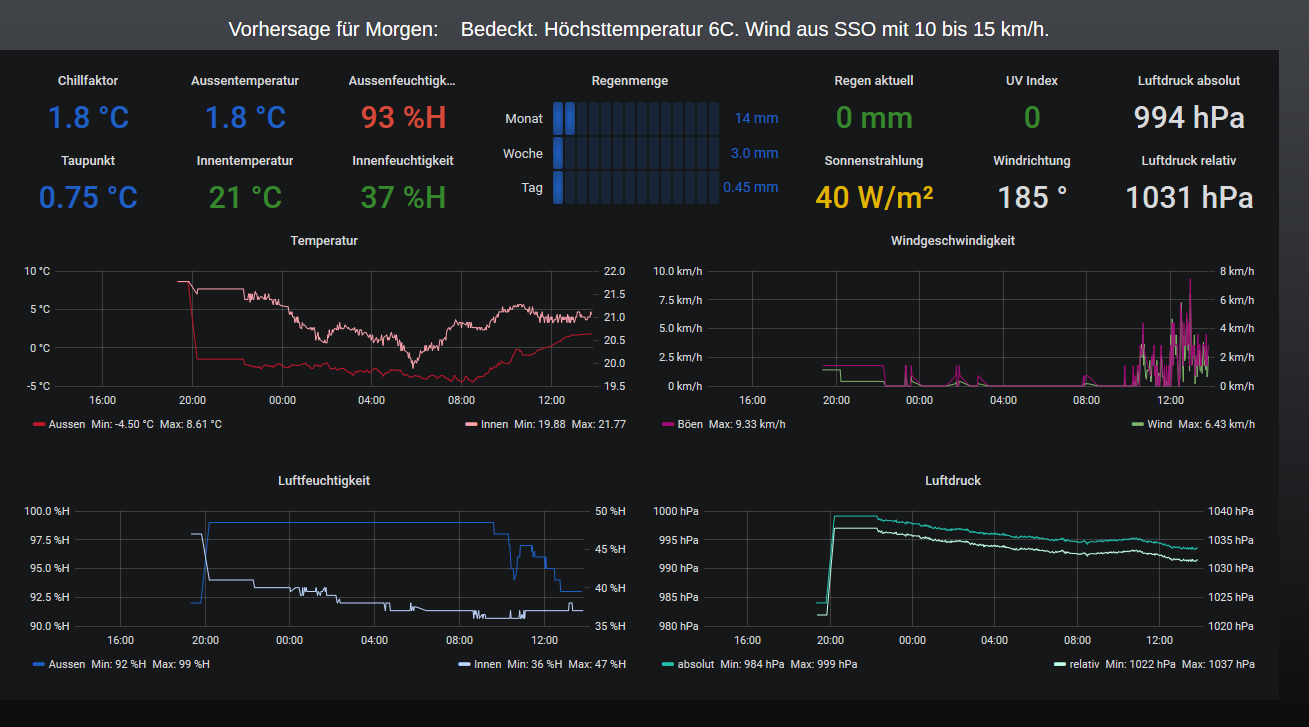The height and width of the screenshot is (727, 1309).
Task: Toggle the Aussen series in Temperatur legend
Action: 66,424
